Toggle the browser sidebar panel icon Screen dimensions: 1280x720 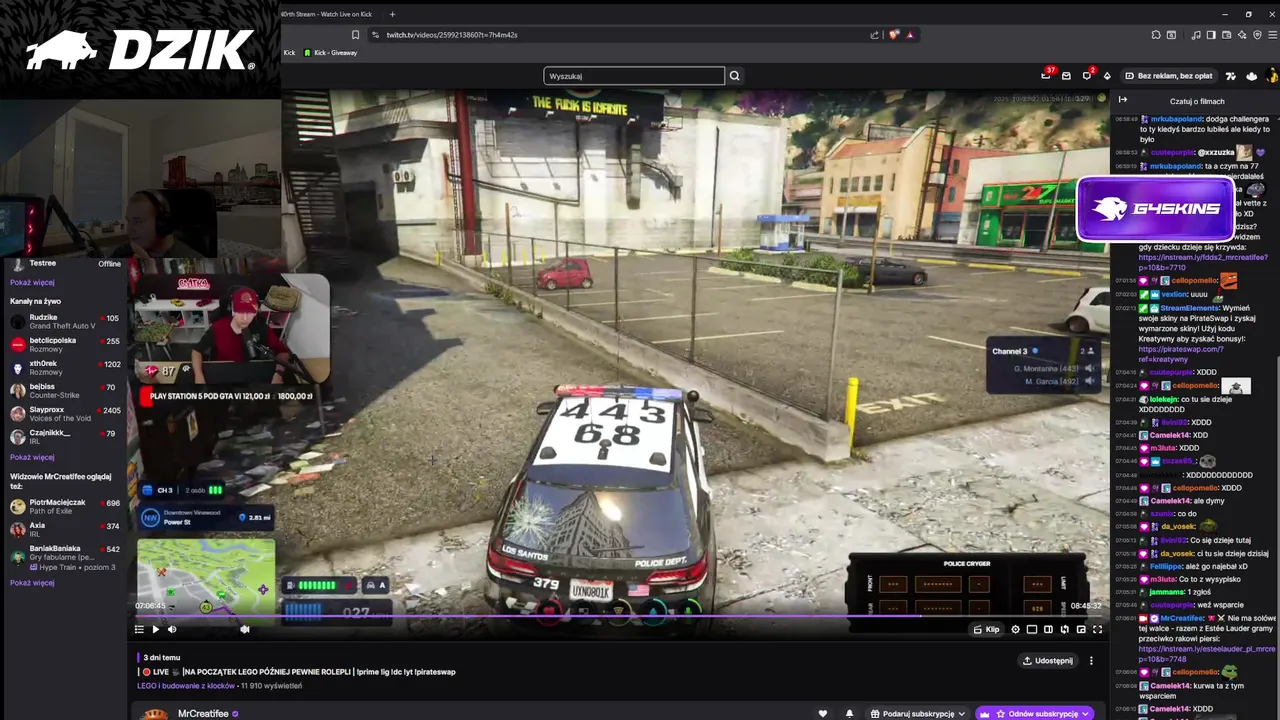[x=1211, y=34]
